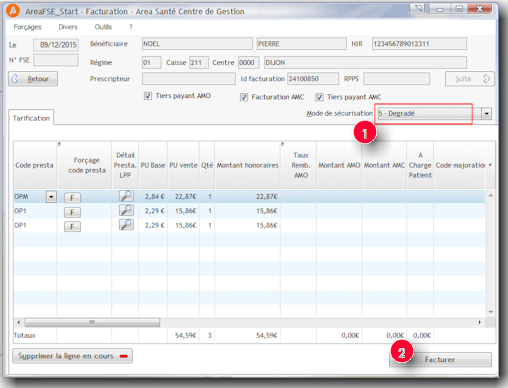Minimize the AreaFSE_Start window
The width and height of the screenshot is (508, 388).
tap(439, 8)
